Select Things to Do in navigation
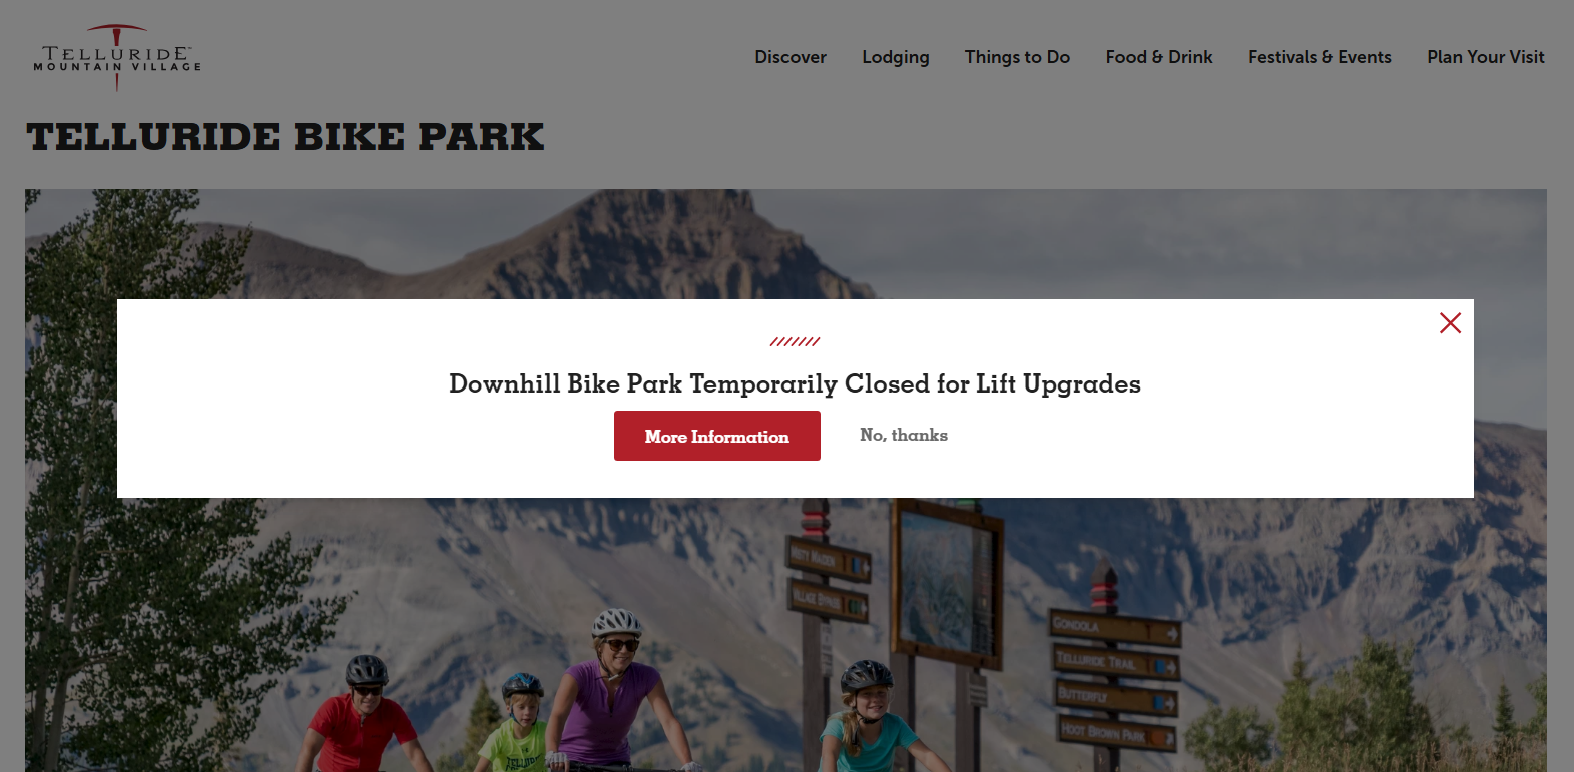 1017,57
